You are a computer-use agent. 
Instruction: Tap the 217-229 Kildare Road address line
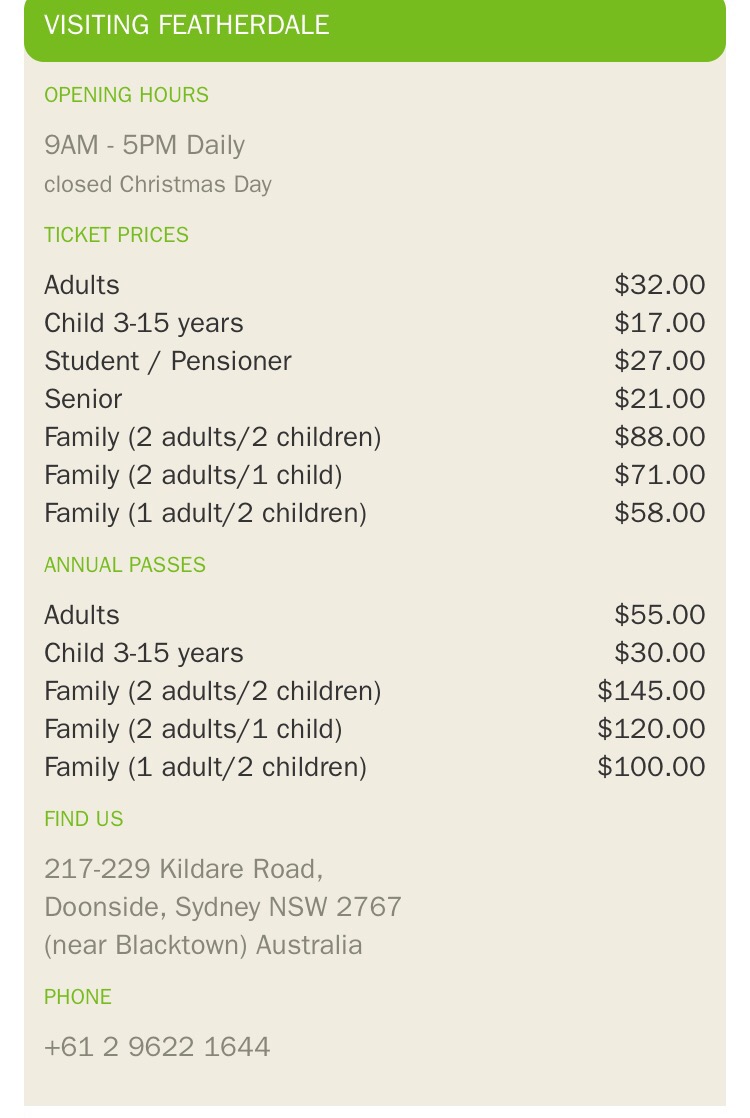pyautogui.click(x=183, y=868)
